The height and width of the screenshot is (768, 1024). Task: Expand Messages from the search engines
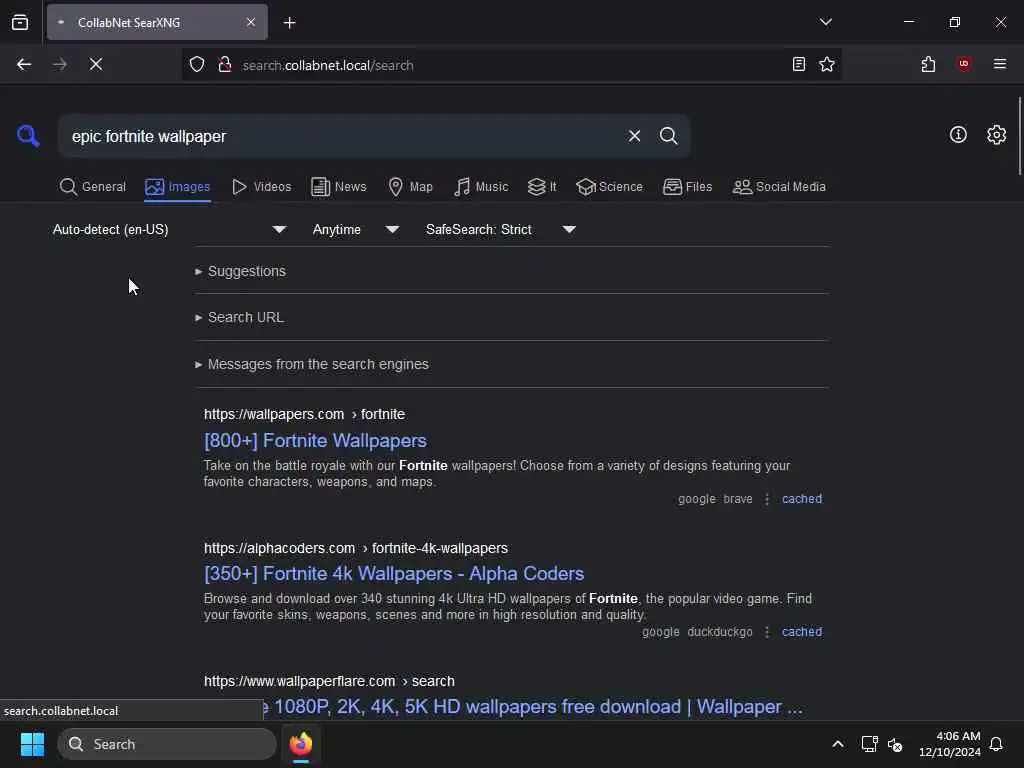(312, 364)
